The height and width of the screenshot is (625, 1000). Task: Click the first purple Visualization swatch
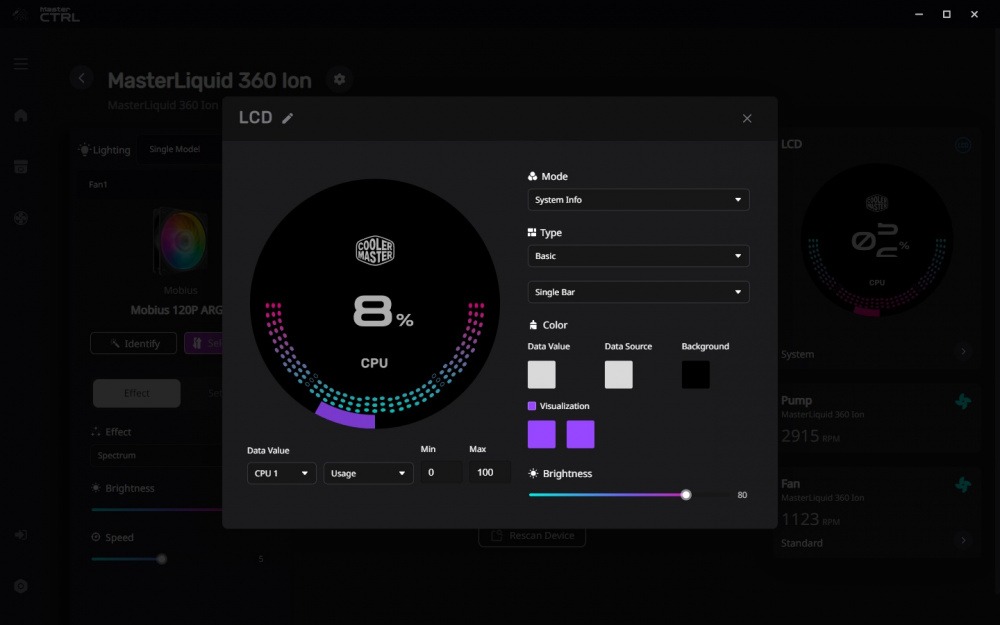coord(541,434)
